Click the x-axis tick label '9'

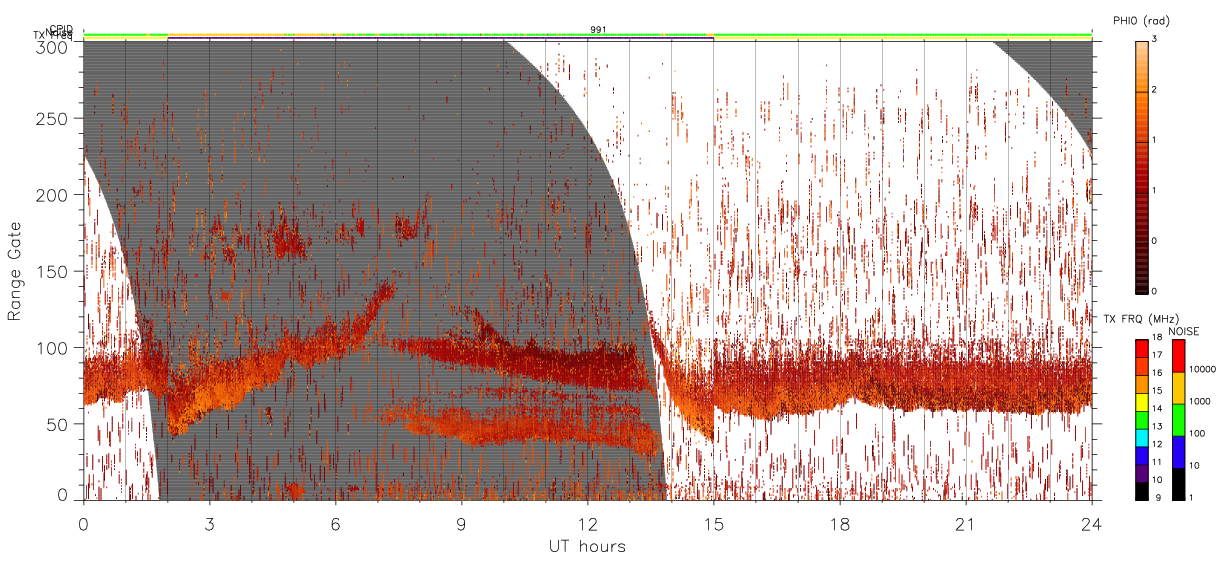461,523
